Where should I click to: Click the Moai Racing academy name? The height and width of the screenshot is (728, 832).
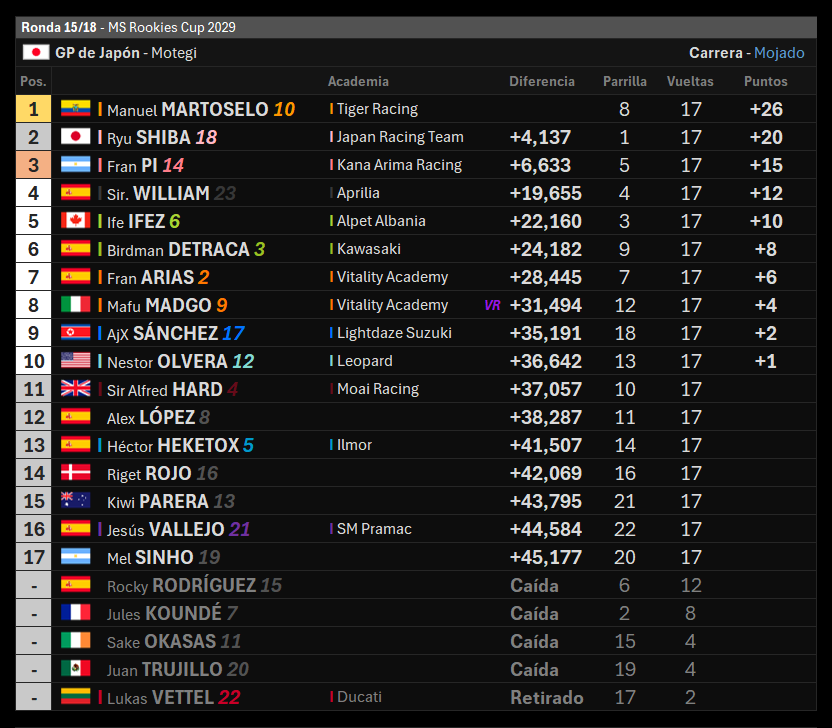378,389
